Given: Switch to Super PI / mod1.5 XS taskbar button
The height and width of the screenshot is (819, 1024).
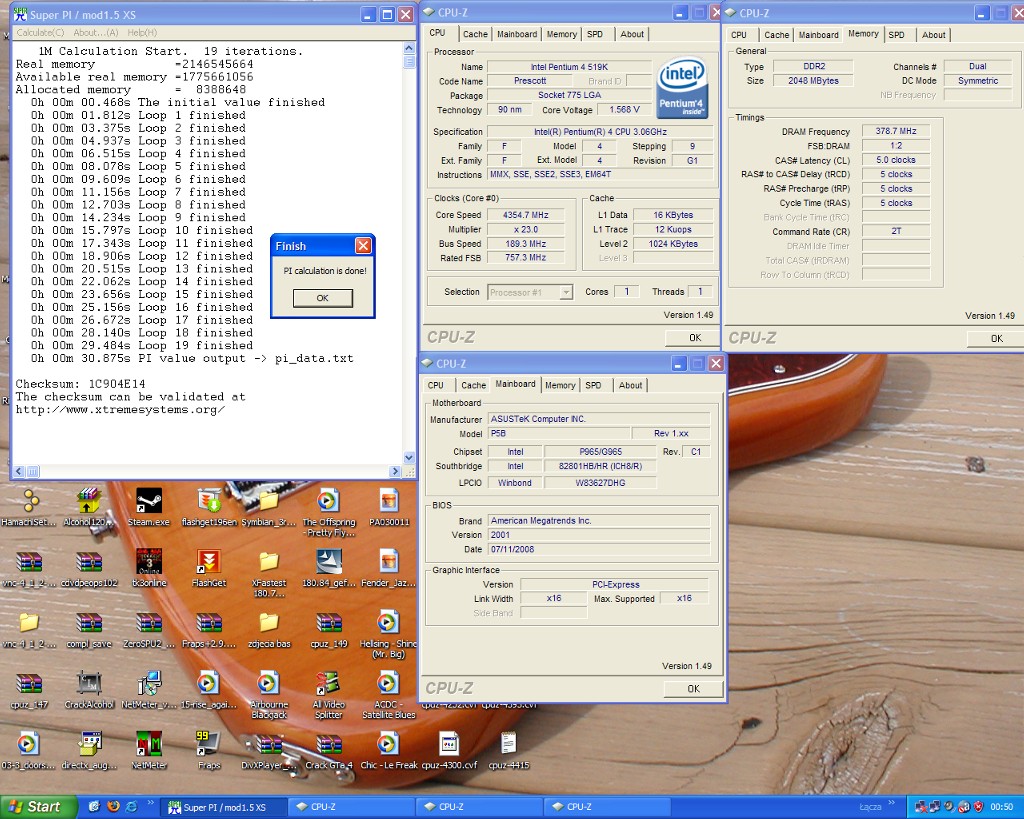Looking at the screenshot, I should coord(223,807).
